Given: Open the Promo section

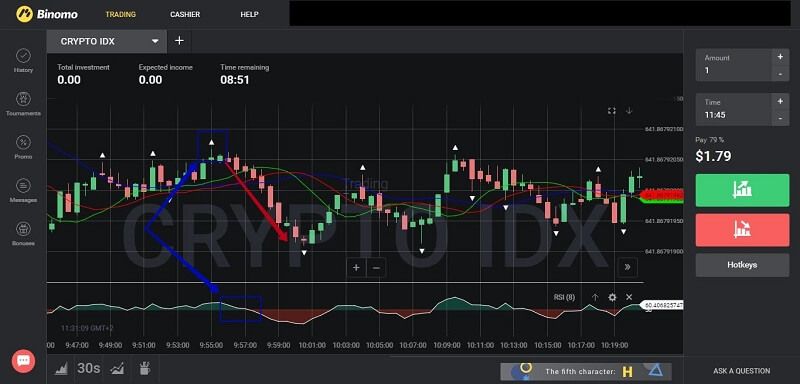Looking at the screenshot, I should pos(23,147).
